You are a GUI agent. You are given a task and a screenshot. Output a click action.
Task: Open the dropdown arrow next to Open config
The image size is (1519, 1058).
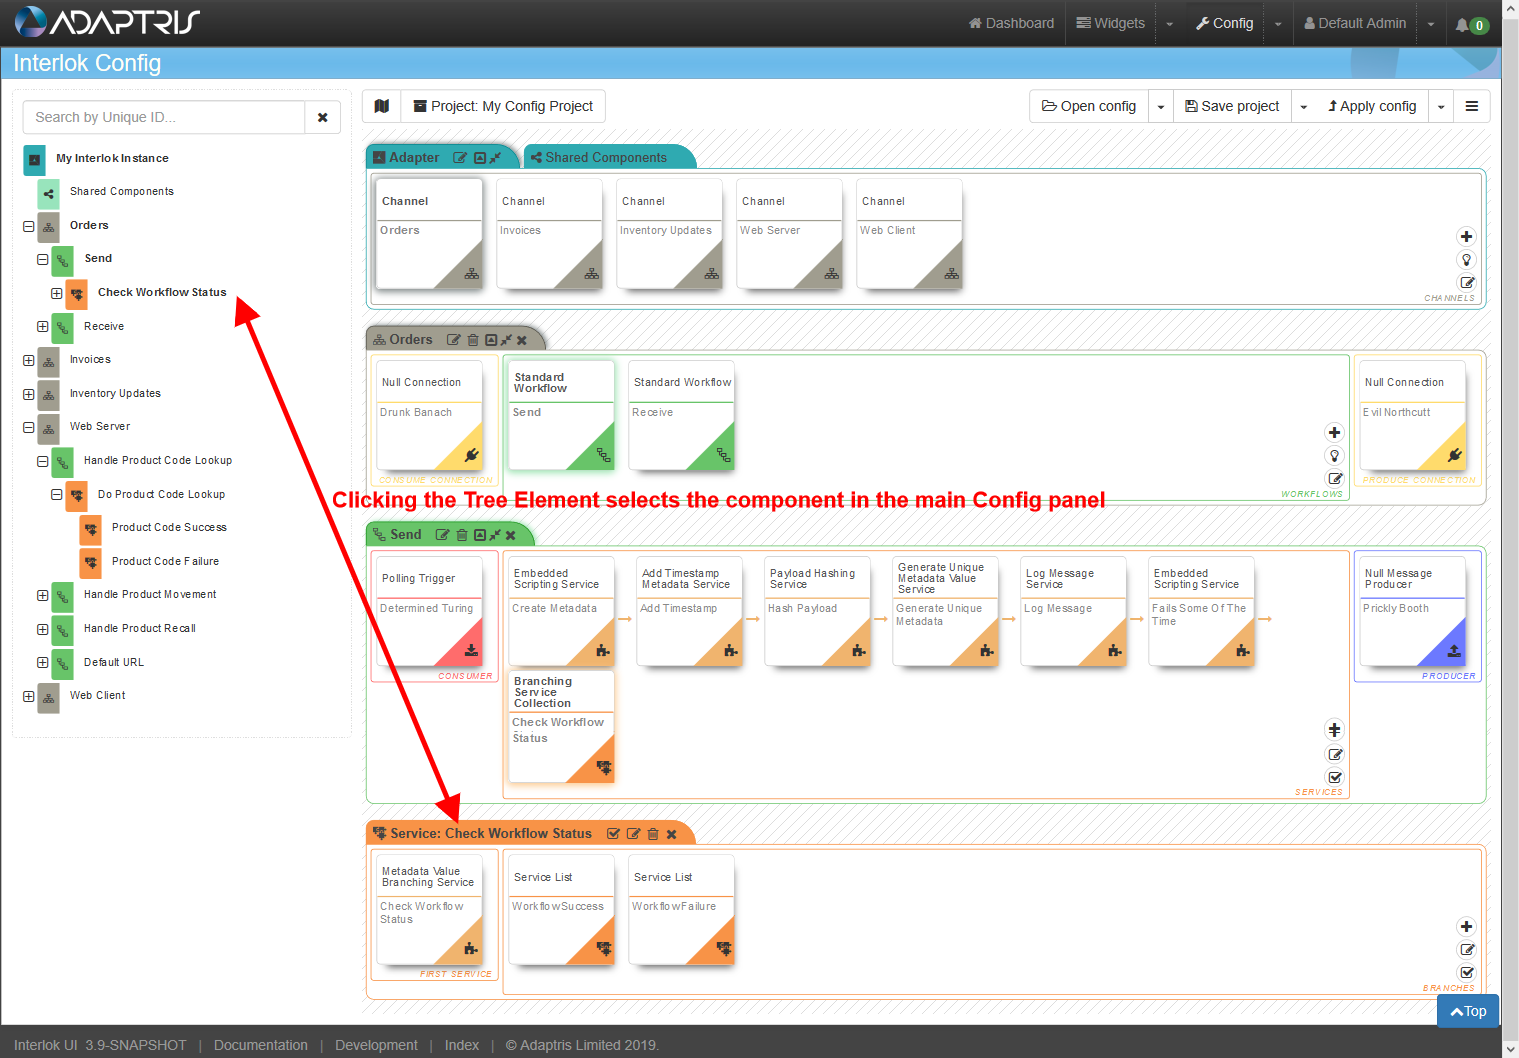click(1161, 106)
